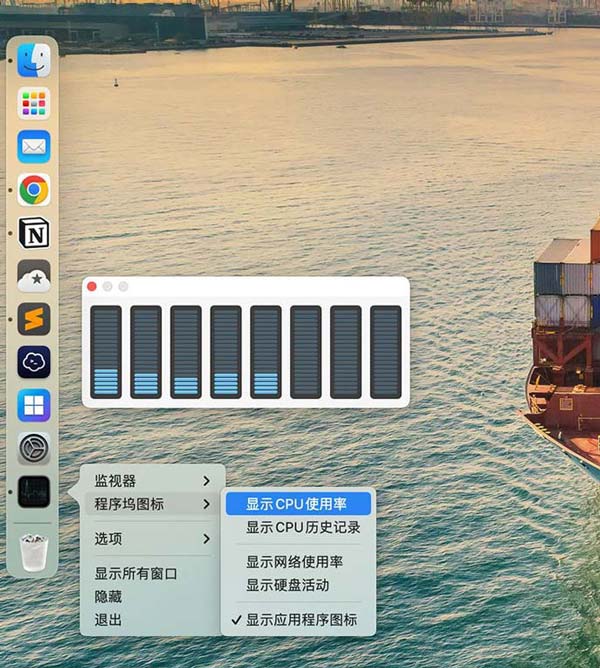Open Finder from the dock
This screenshot has height=668, width=600.
[x=34, y=61]
